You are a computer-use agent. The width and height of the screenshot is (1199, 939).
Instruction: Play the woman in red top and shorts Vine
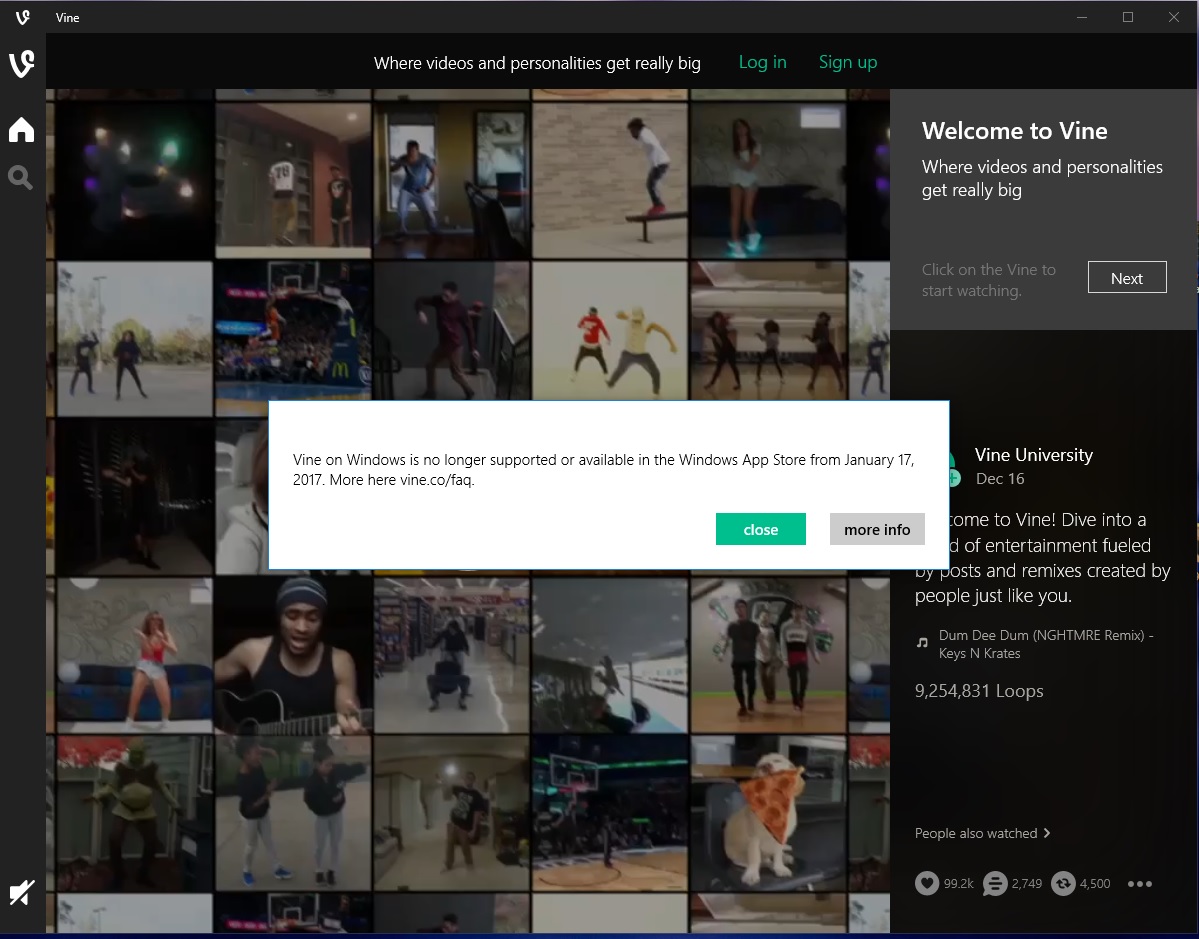(x=135, y=655)
